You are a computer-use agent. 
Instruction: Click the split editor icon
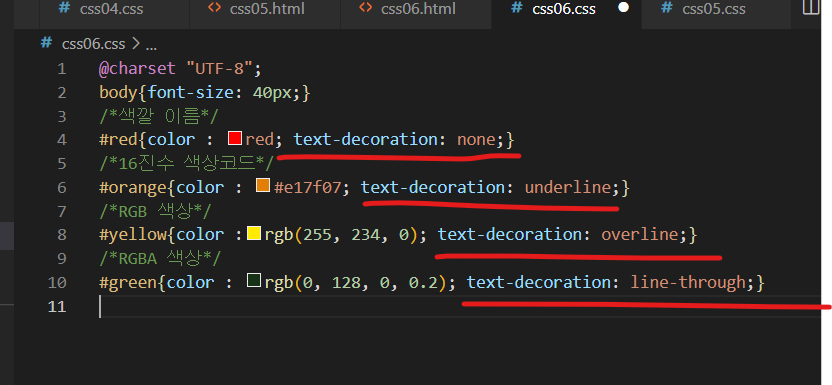(811, 7)
